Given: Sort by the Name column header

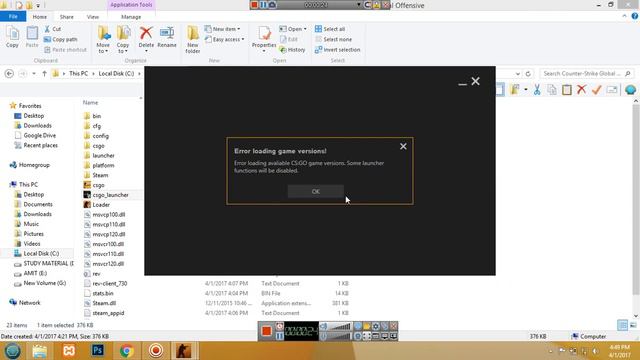Looking at the screenshot, I should click(90, 102).
